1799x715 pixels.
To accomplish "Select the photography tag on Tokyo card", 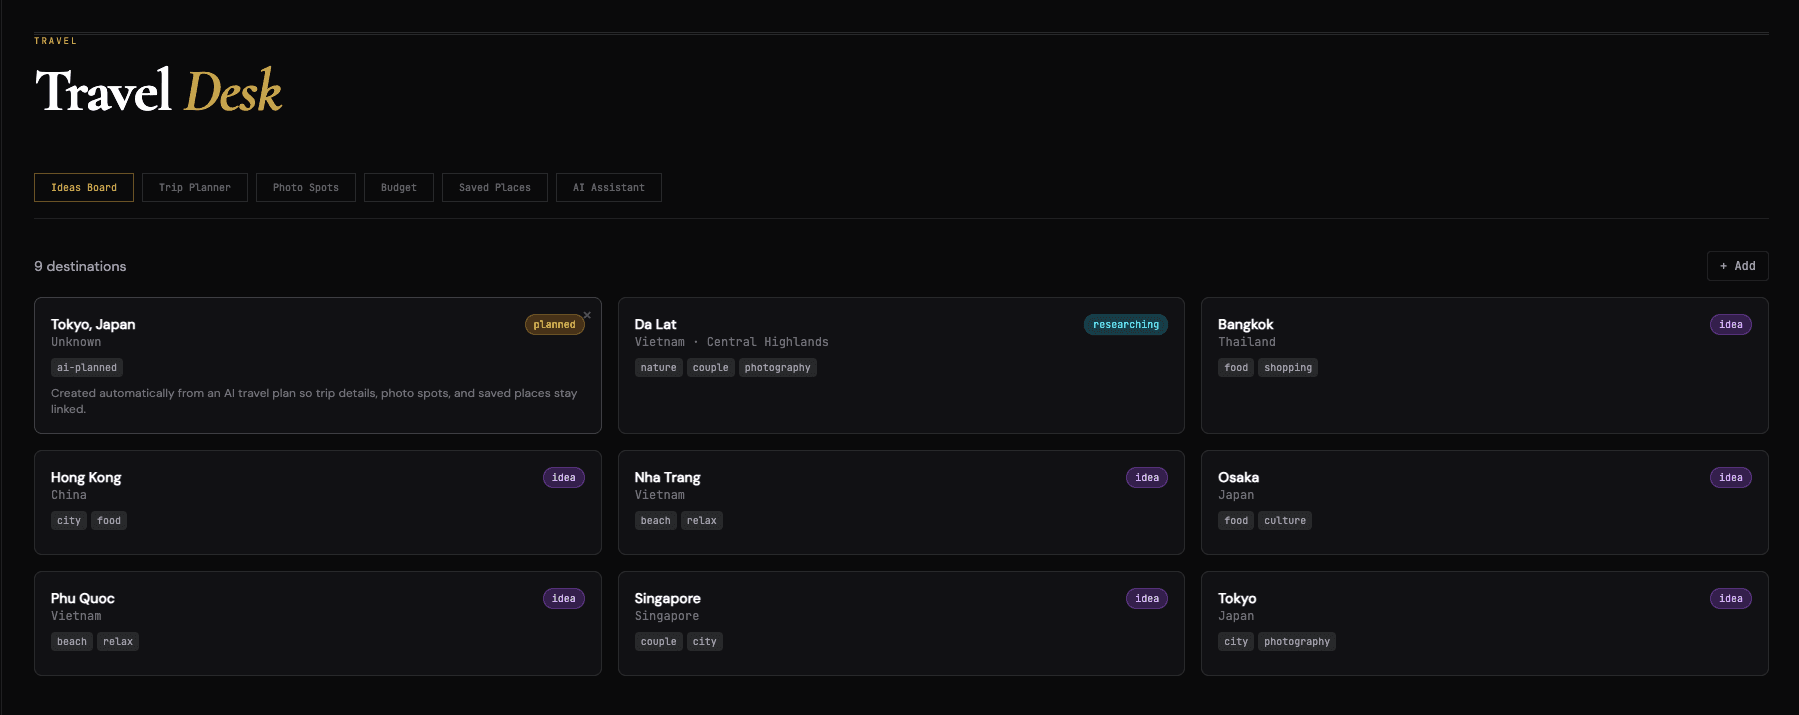I will [x=1297, y=641].
